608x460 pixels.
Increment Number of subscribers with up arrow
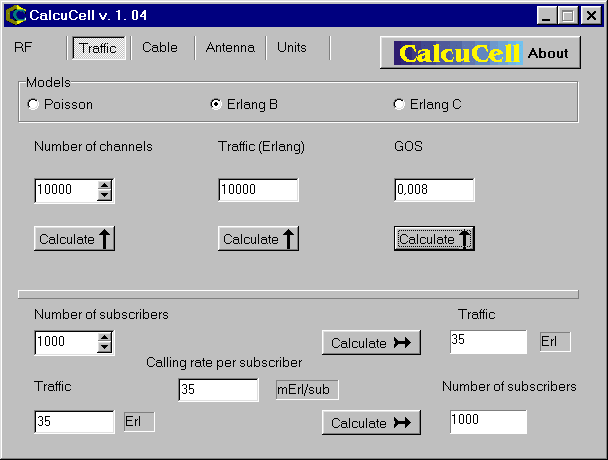(x=105, y=337)
